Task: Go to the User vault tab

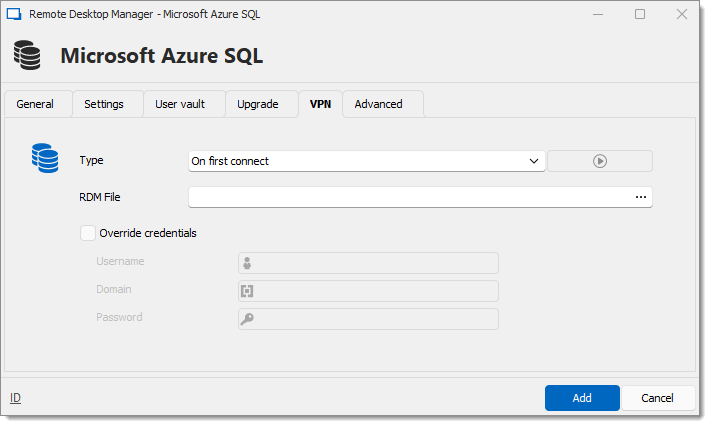Action: click(x=180, y=104)
